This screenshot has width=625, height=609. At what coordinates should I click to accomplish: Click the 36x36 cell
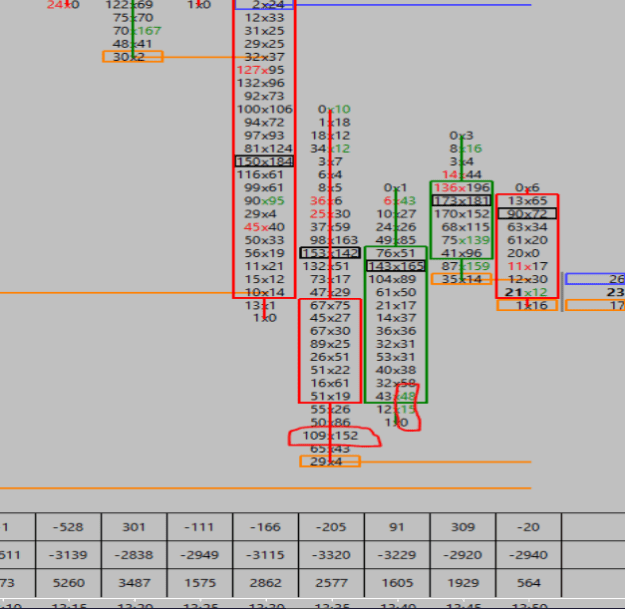tap(396, 331)
